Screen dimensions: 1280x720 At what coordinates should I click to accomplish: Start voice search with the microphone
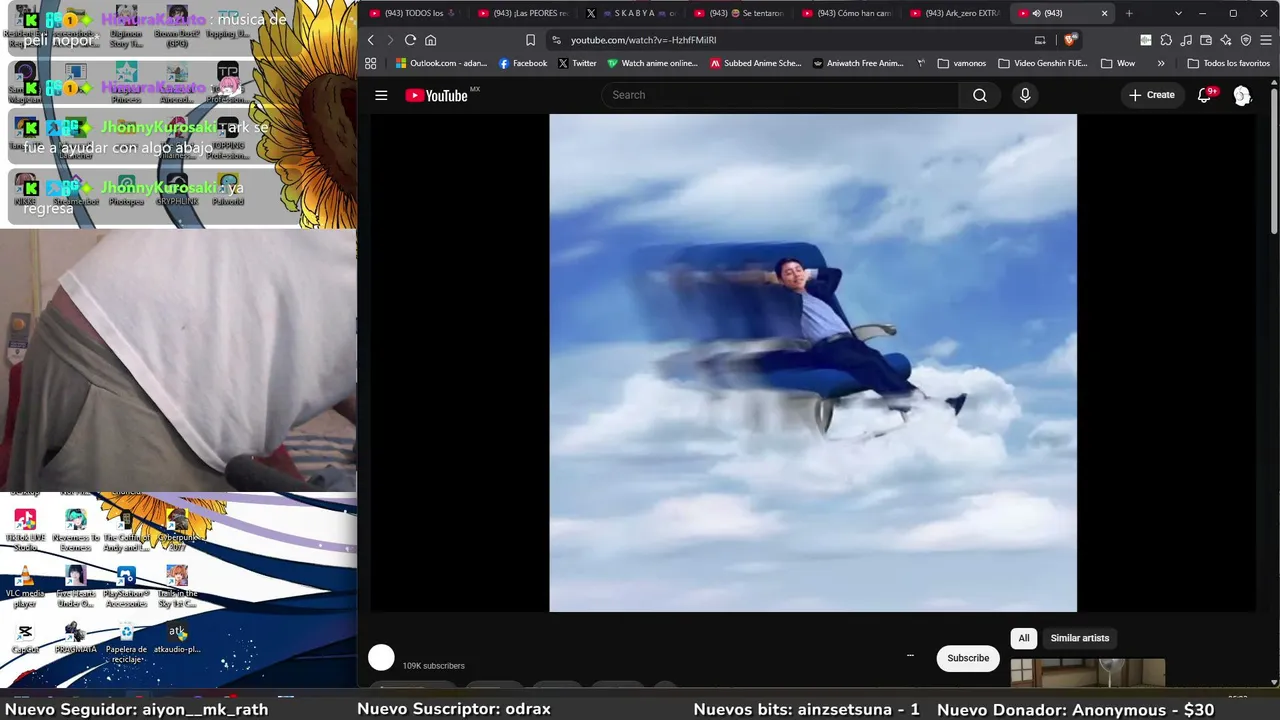coord(1025,95)
